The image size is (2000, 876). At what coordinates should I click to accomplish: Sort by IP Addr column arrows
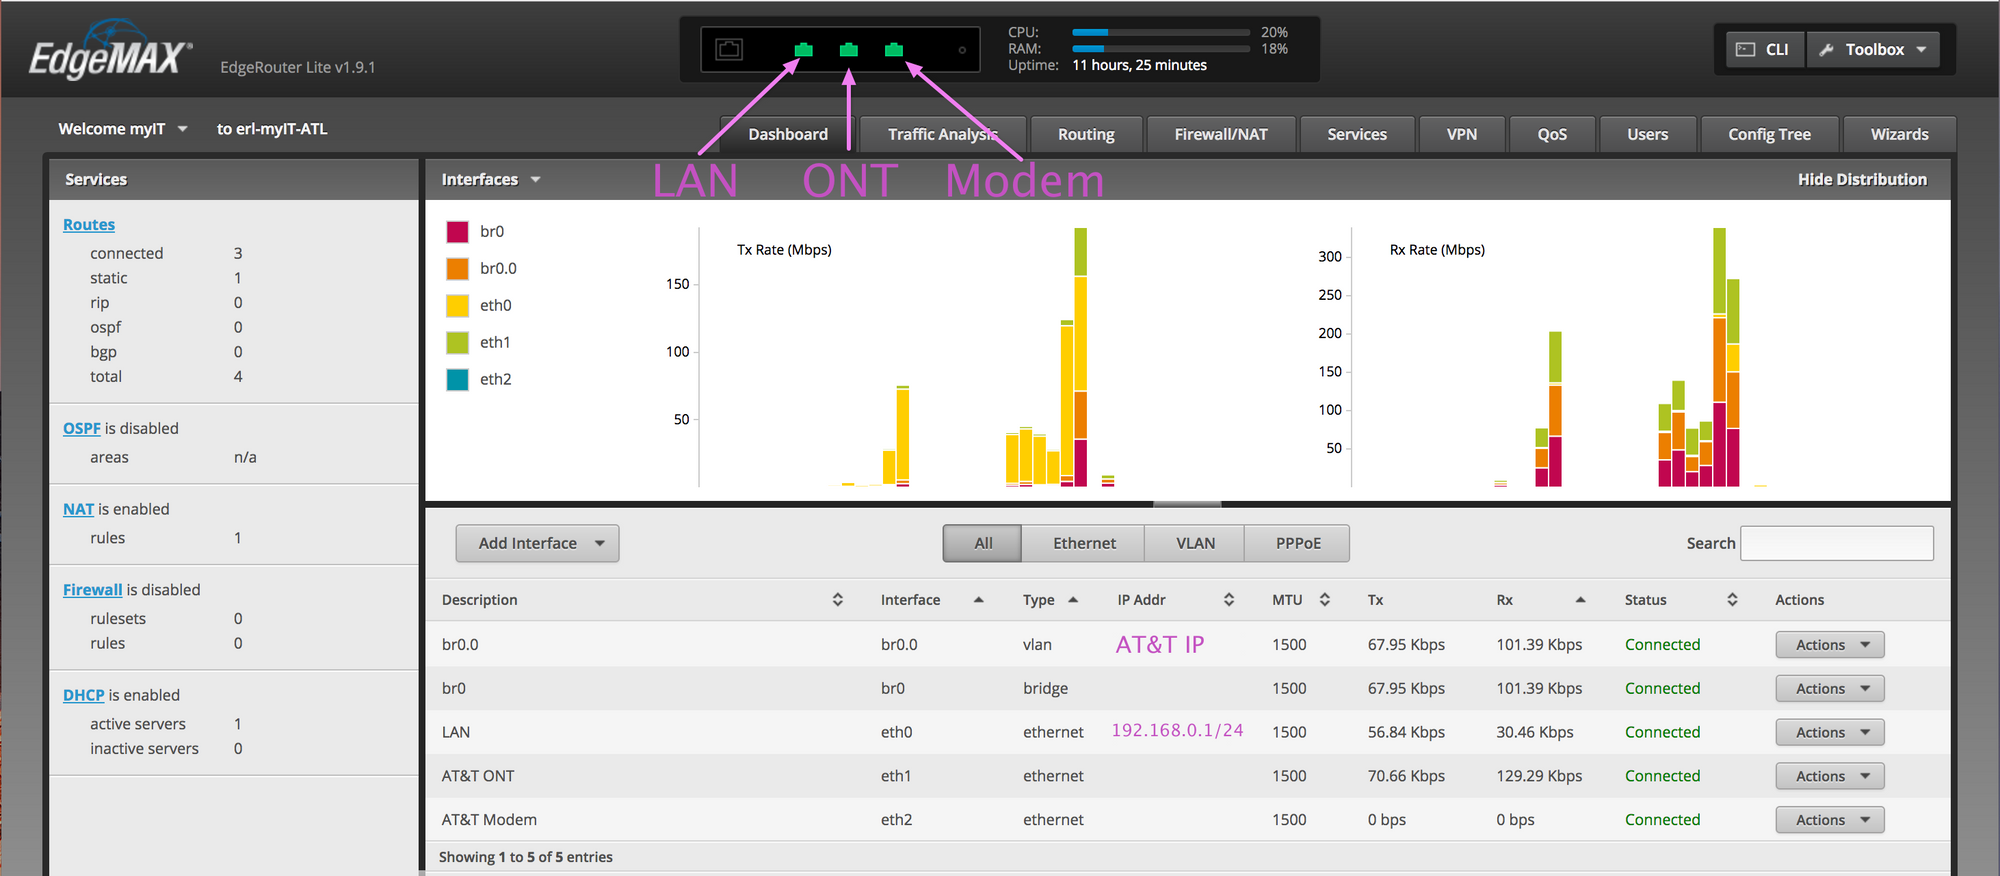point(1228,600)
